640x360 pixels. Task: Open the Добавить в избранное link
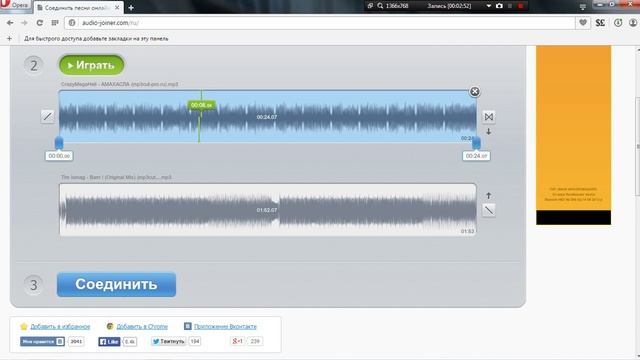[60, 327]
